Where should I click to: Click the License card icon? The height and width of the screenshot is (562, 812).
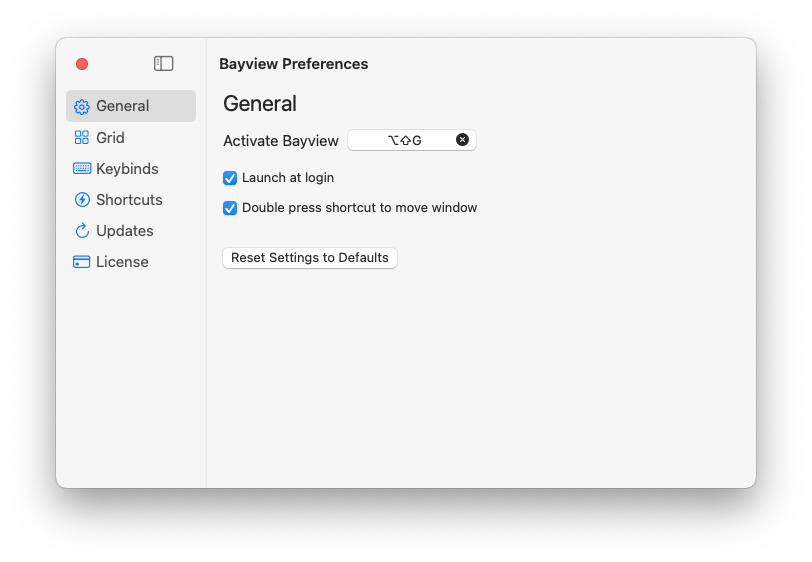(x=82, y=262)
